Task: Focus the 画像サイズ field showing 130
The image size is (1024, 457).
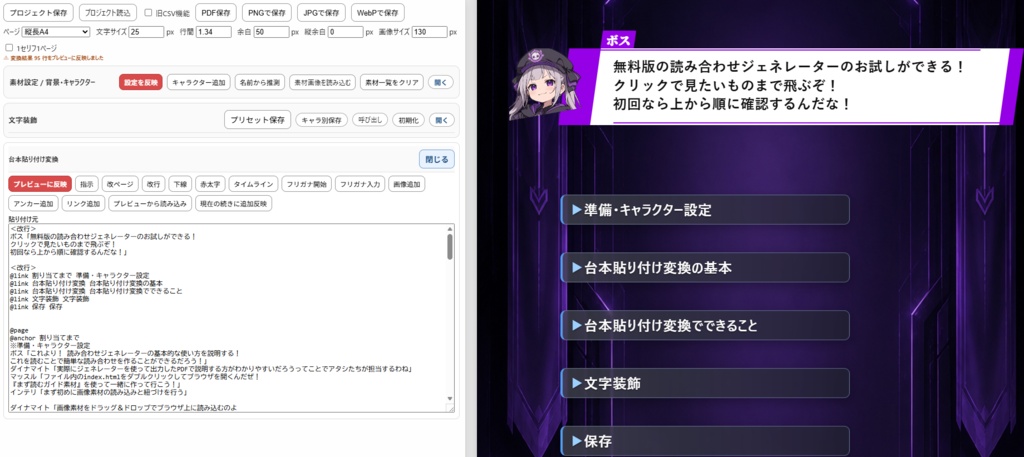Action: [429, 31]
